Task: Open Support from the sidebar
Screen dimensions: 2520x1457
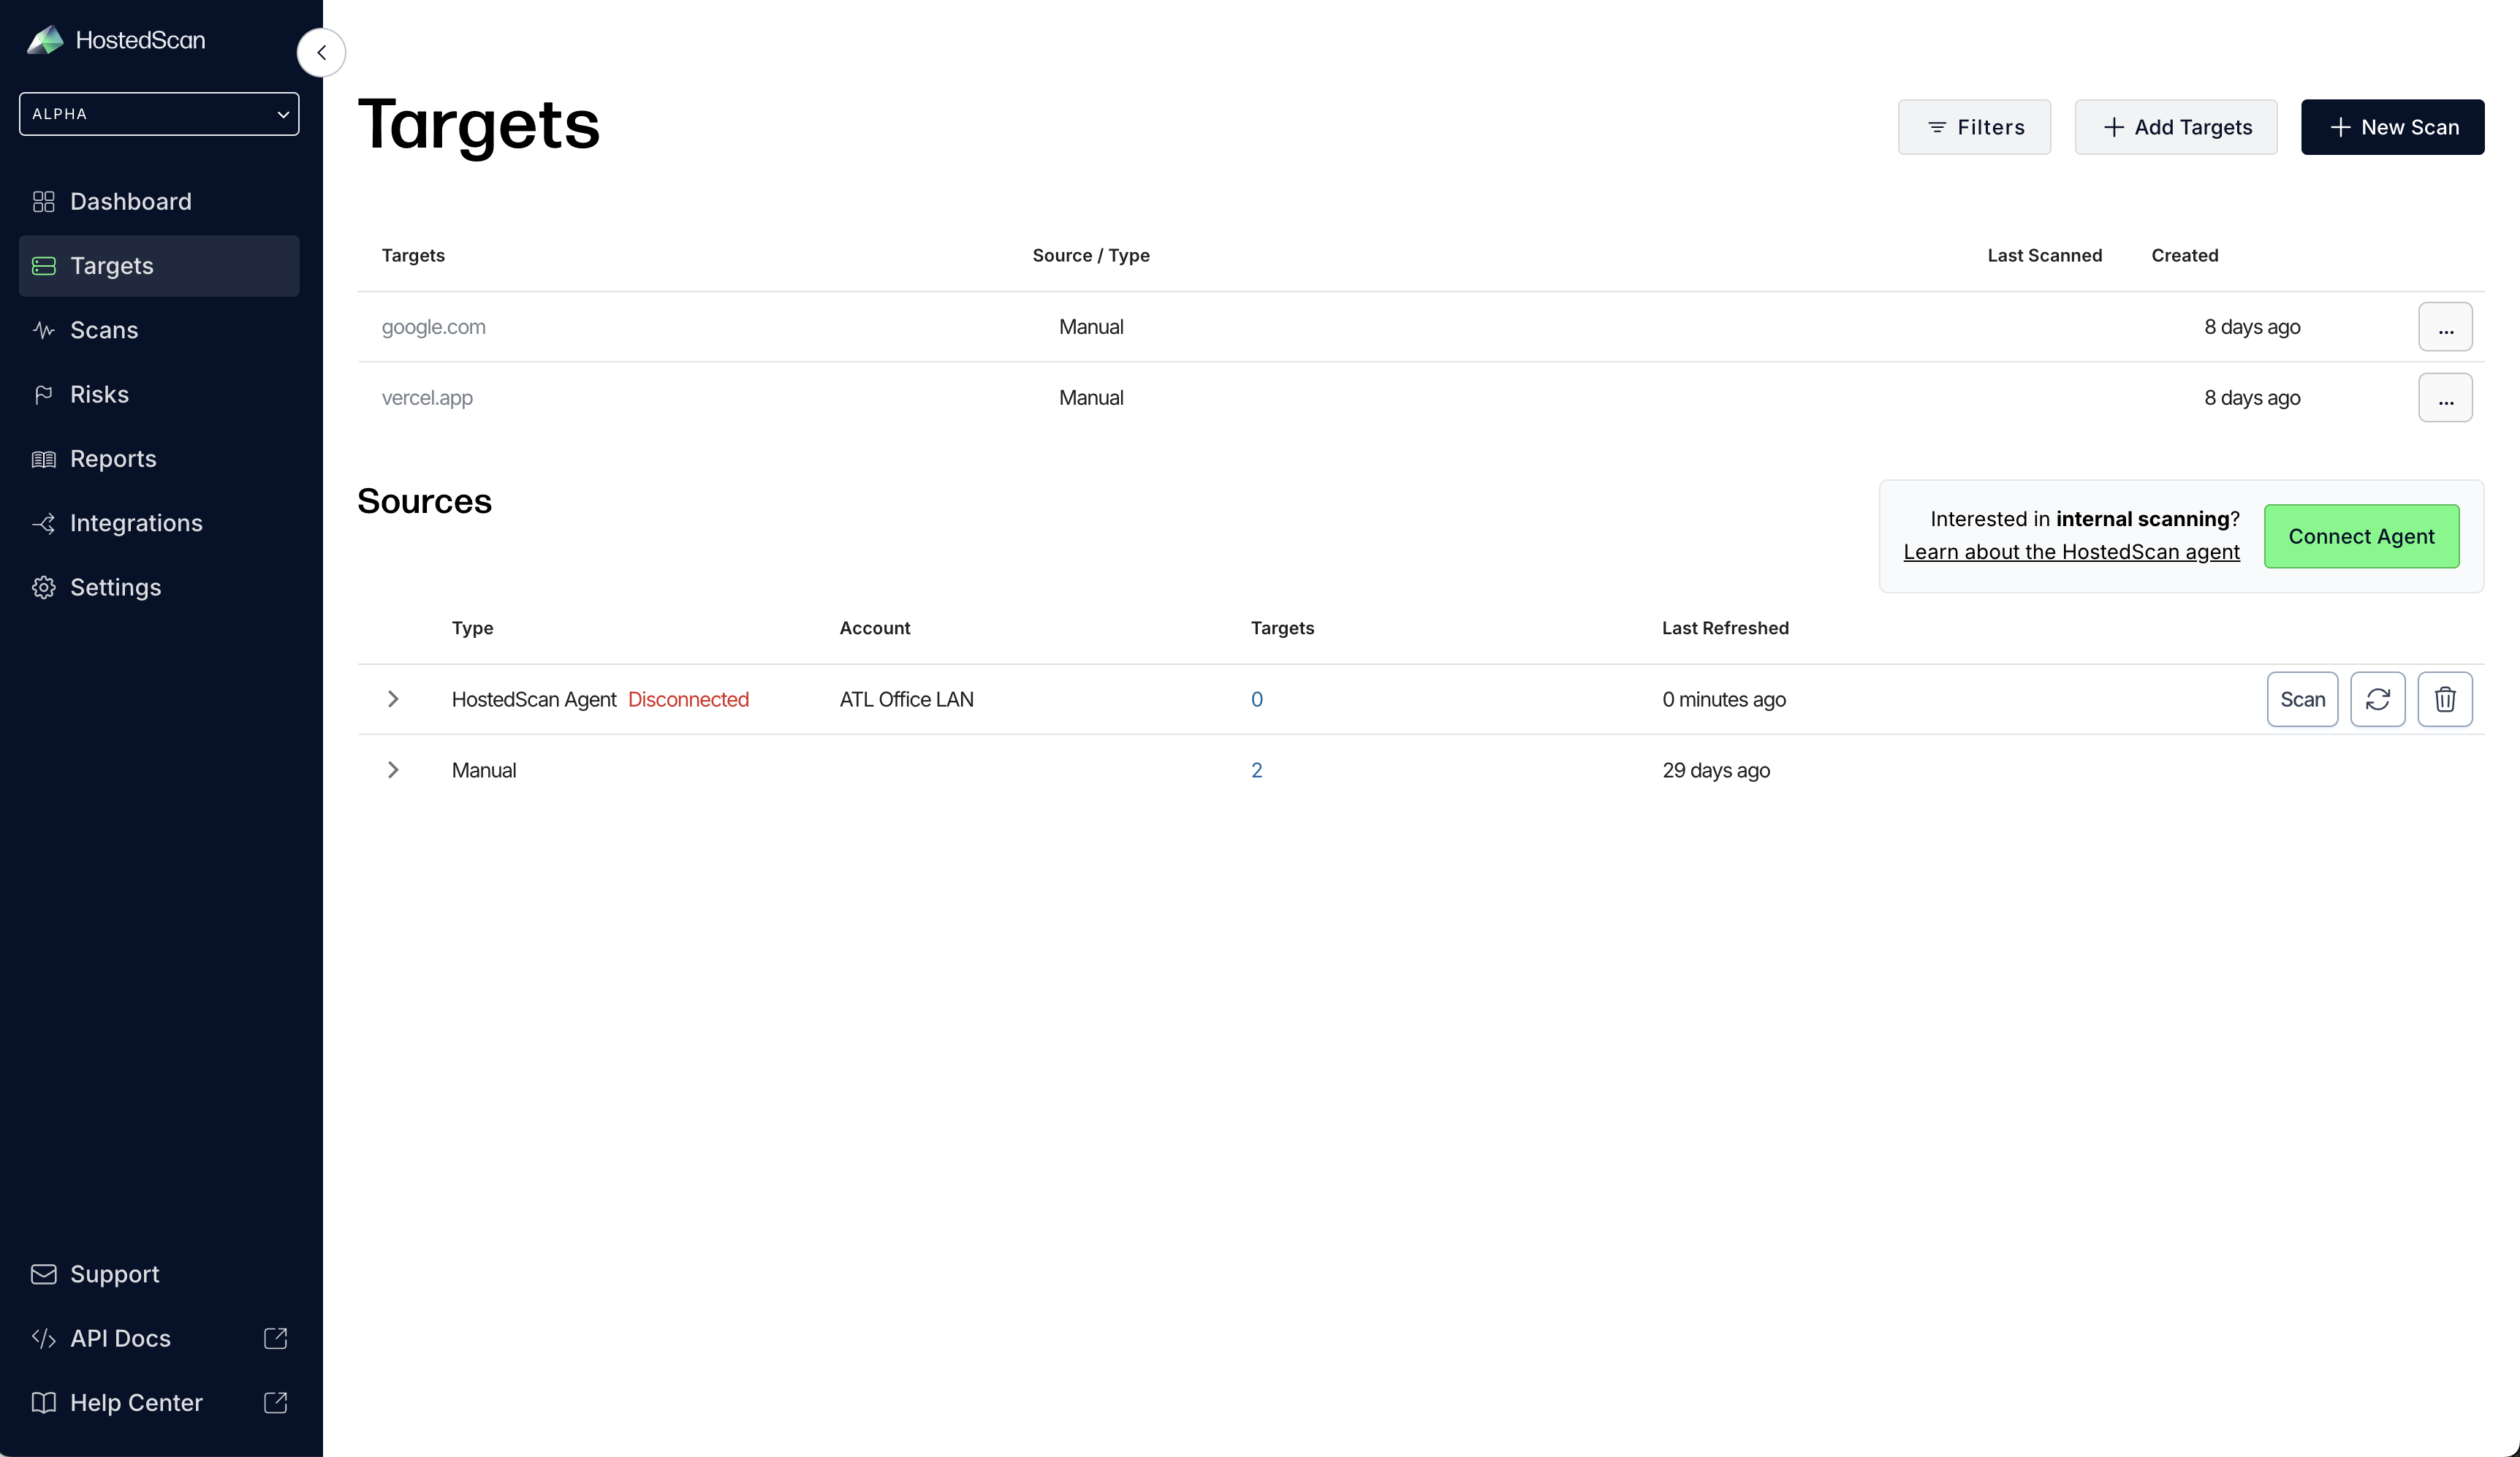Action: coord(159,1274)
